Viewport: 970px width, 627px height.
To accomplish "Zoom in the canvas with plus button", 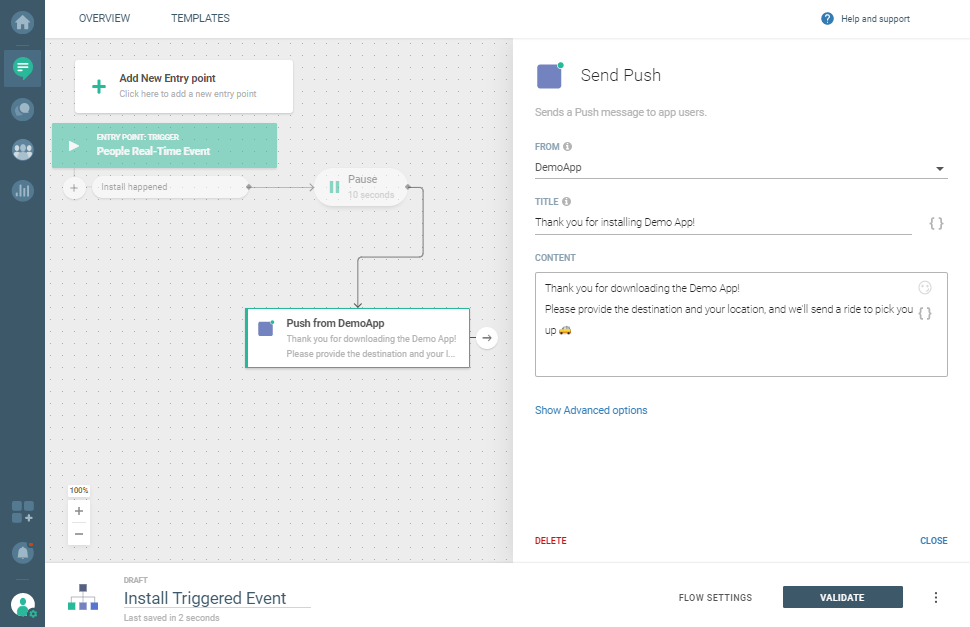I will coord(79,511).
